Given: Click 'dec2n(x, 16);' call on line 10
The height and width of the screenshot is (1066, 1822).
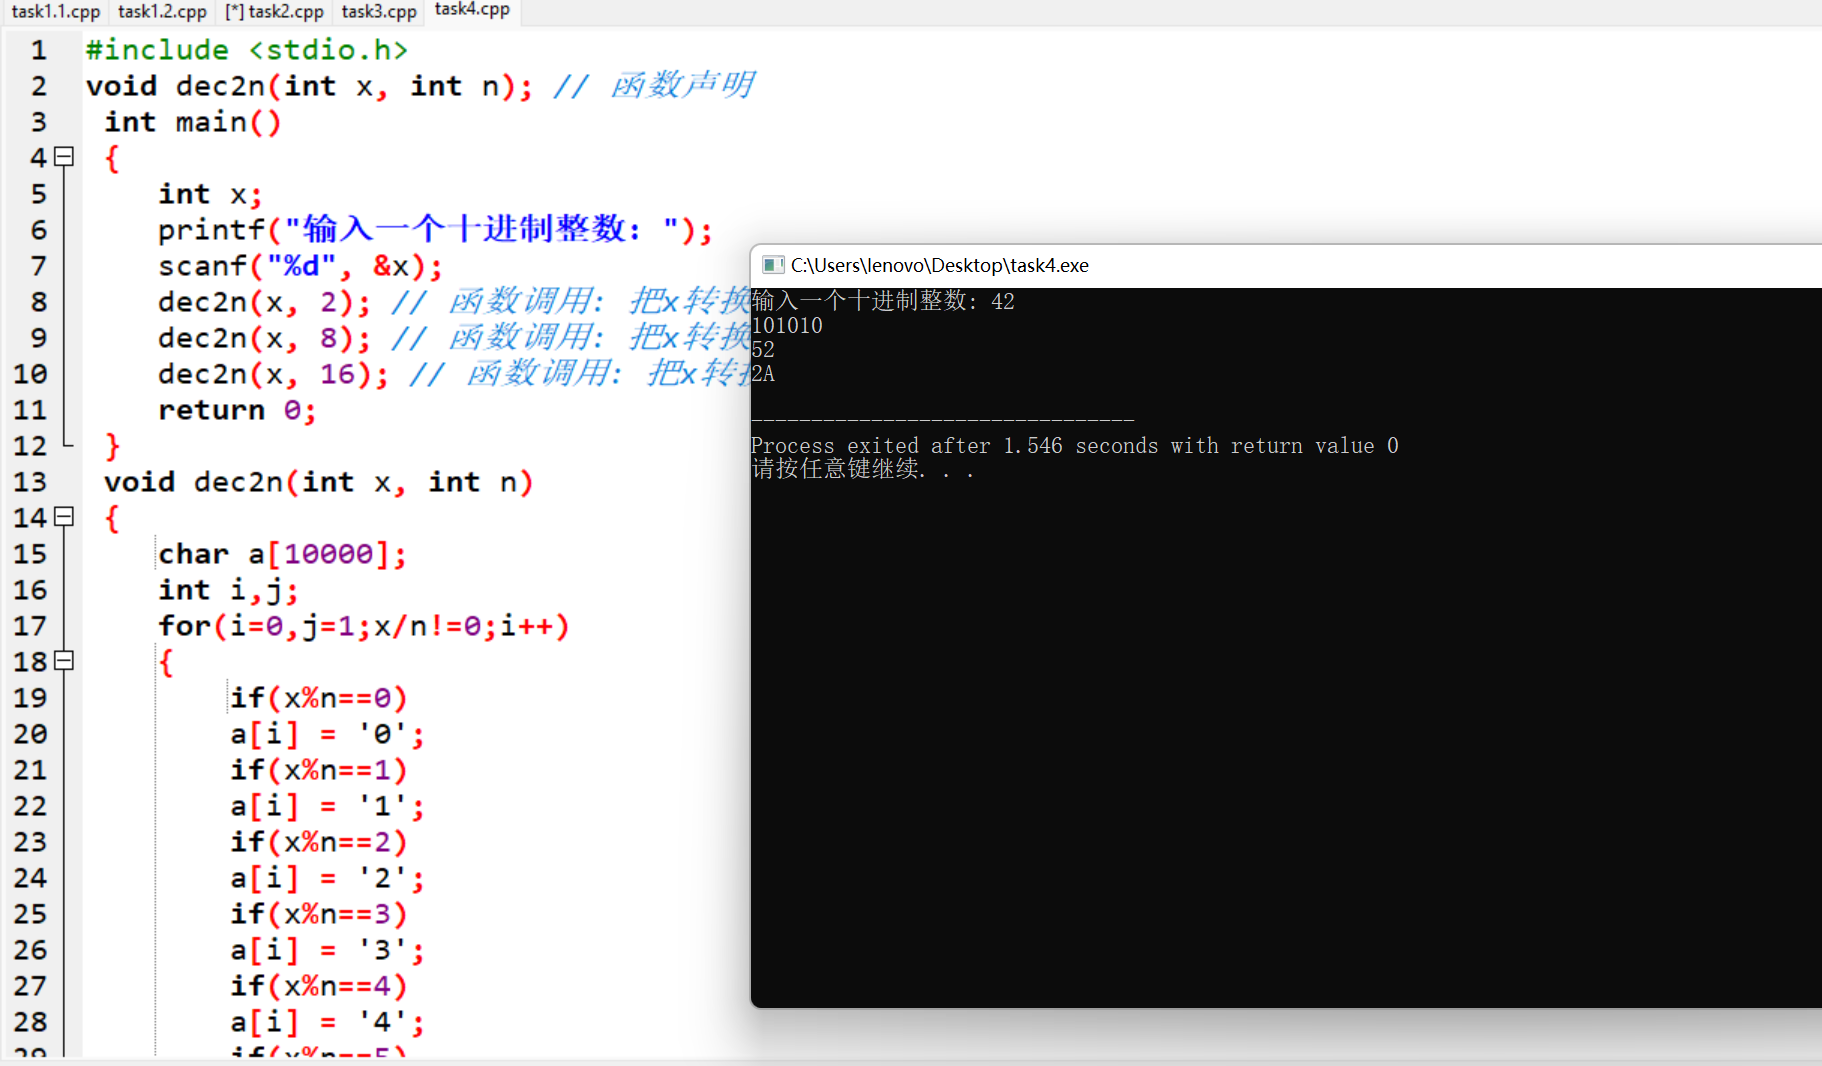Looking at the screenshot, I should click(x=273, y=374).
